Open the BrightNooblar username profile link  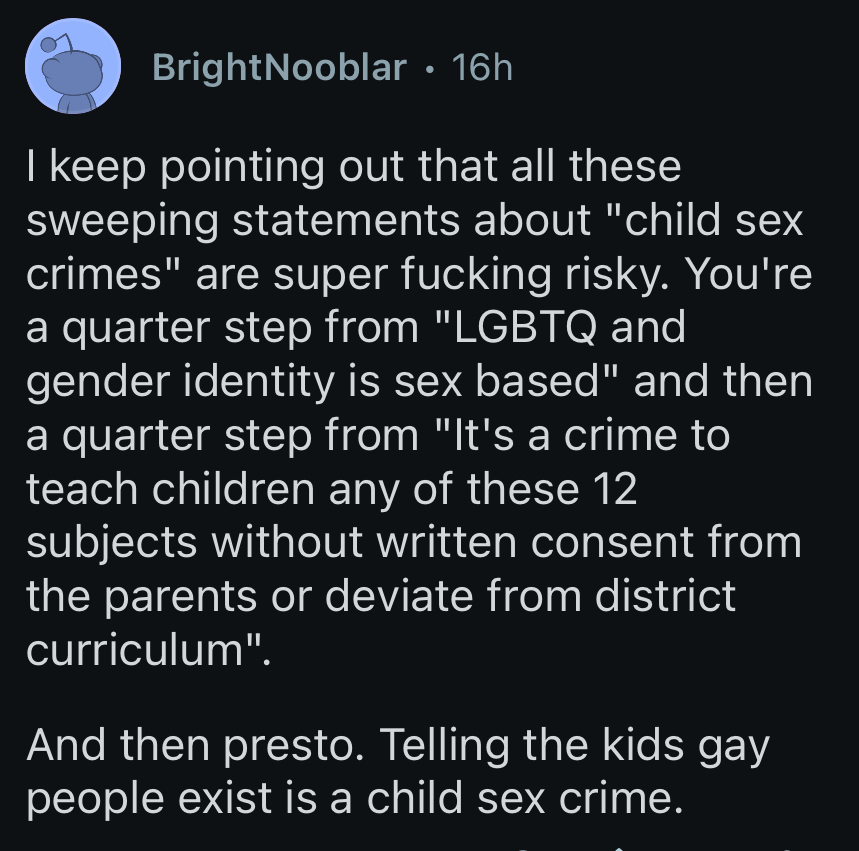[279, 67]
